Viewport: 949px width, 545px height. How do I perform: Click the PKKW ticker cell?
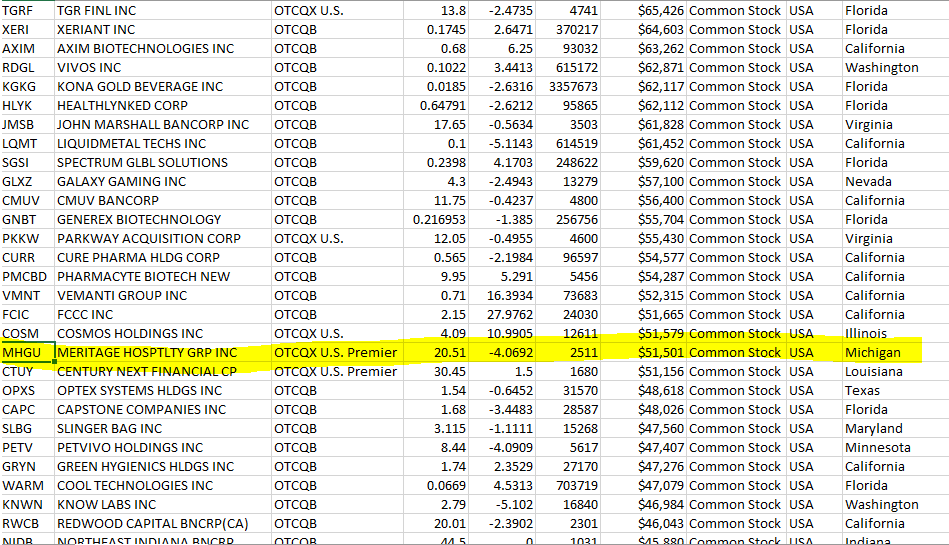[x=27, y=239]
